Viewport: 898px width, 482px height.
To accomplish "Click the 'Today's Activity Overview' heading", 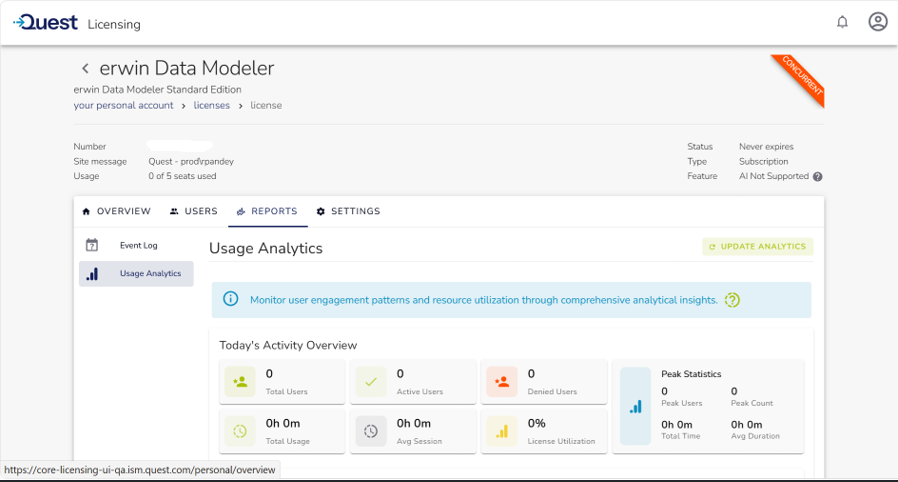I will [288, 345].
